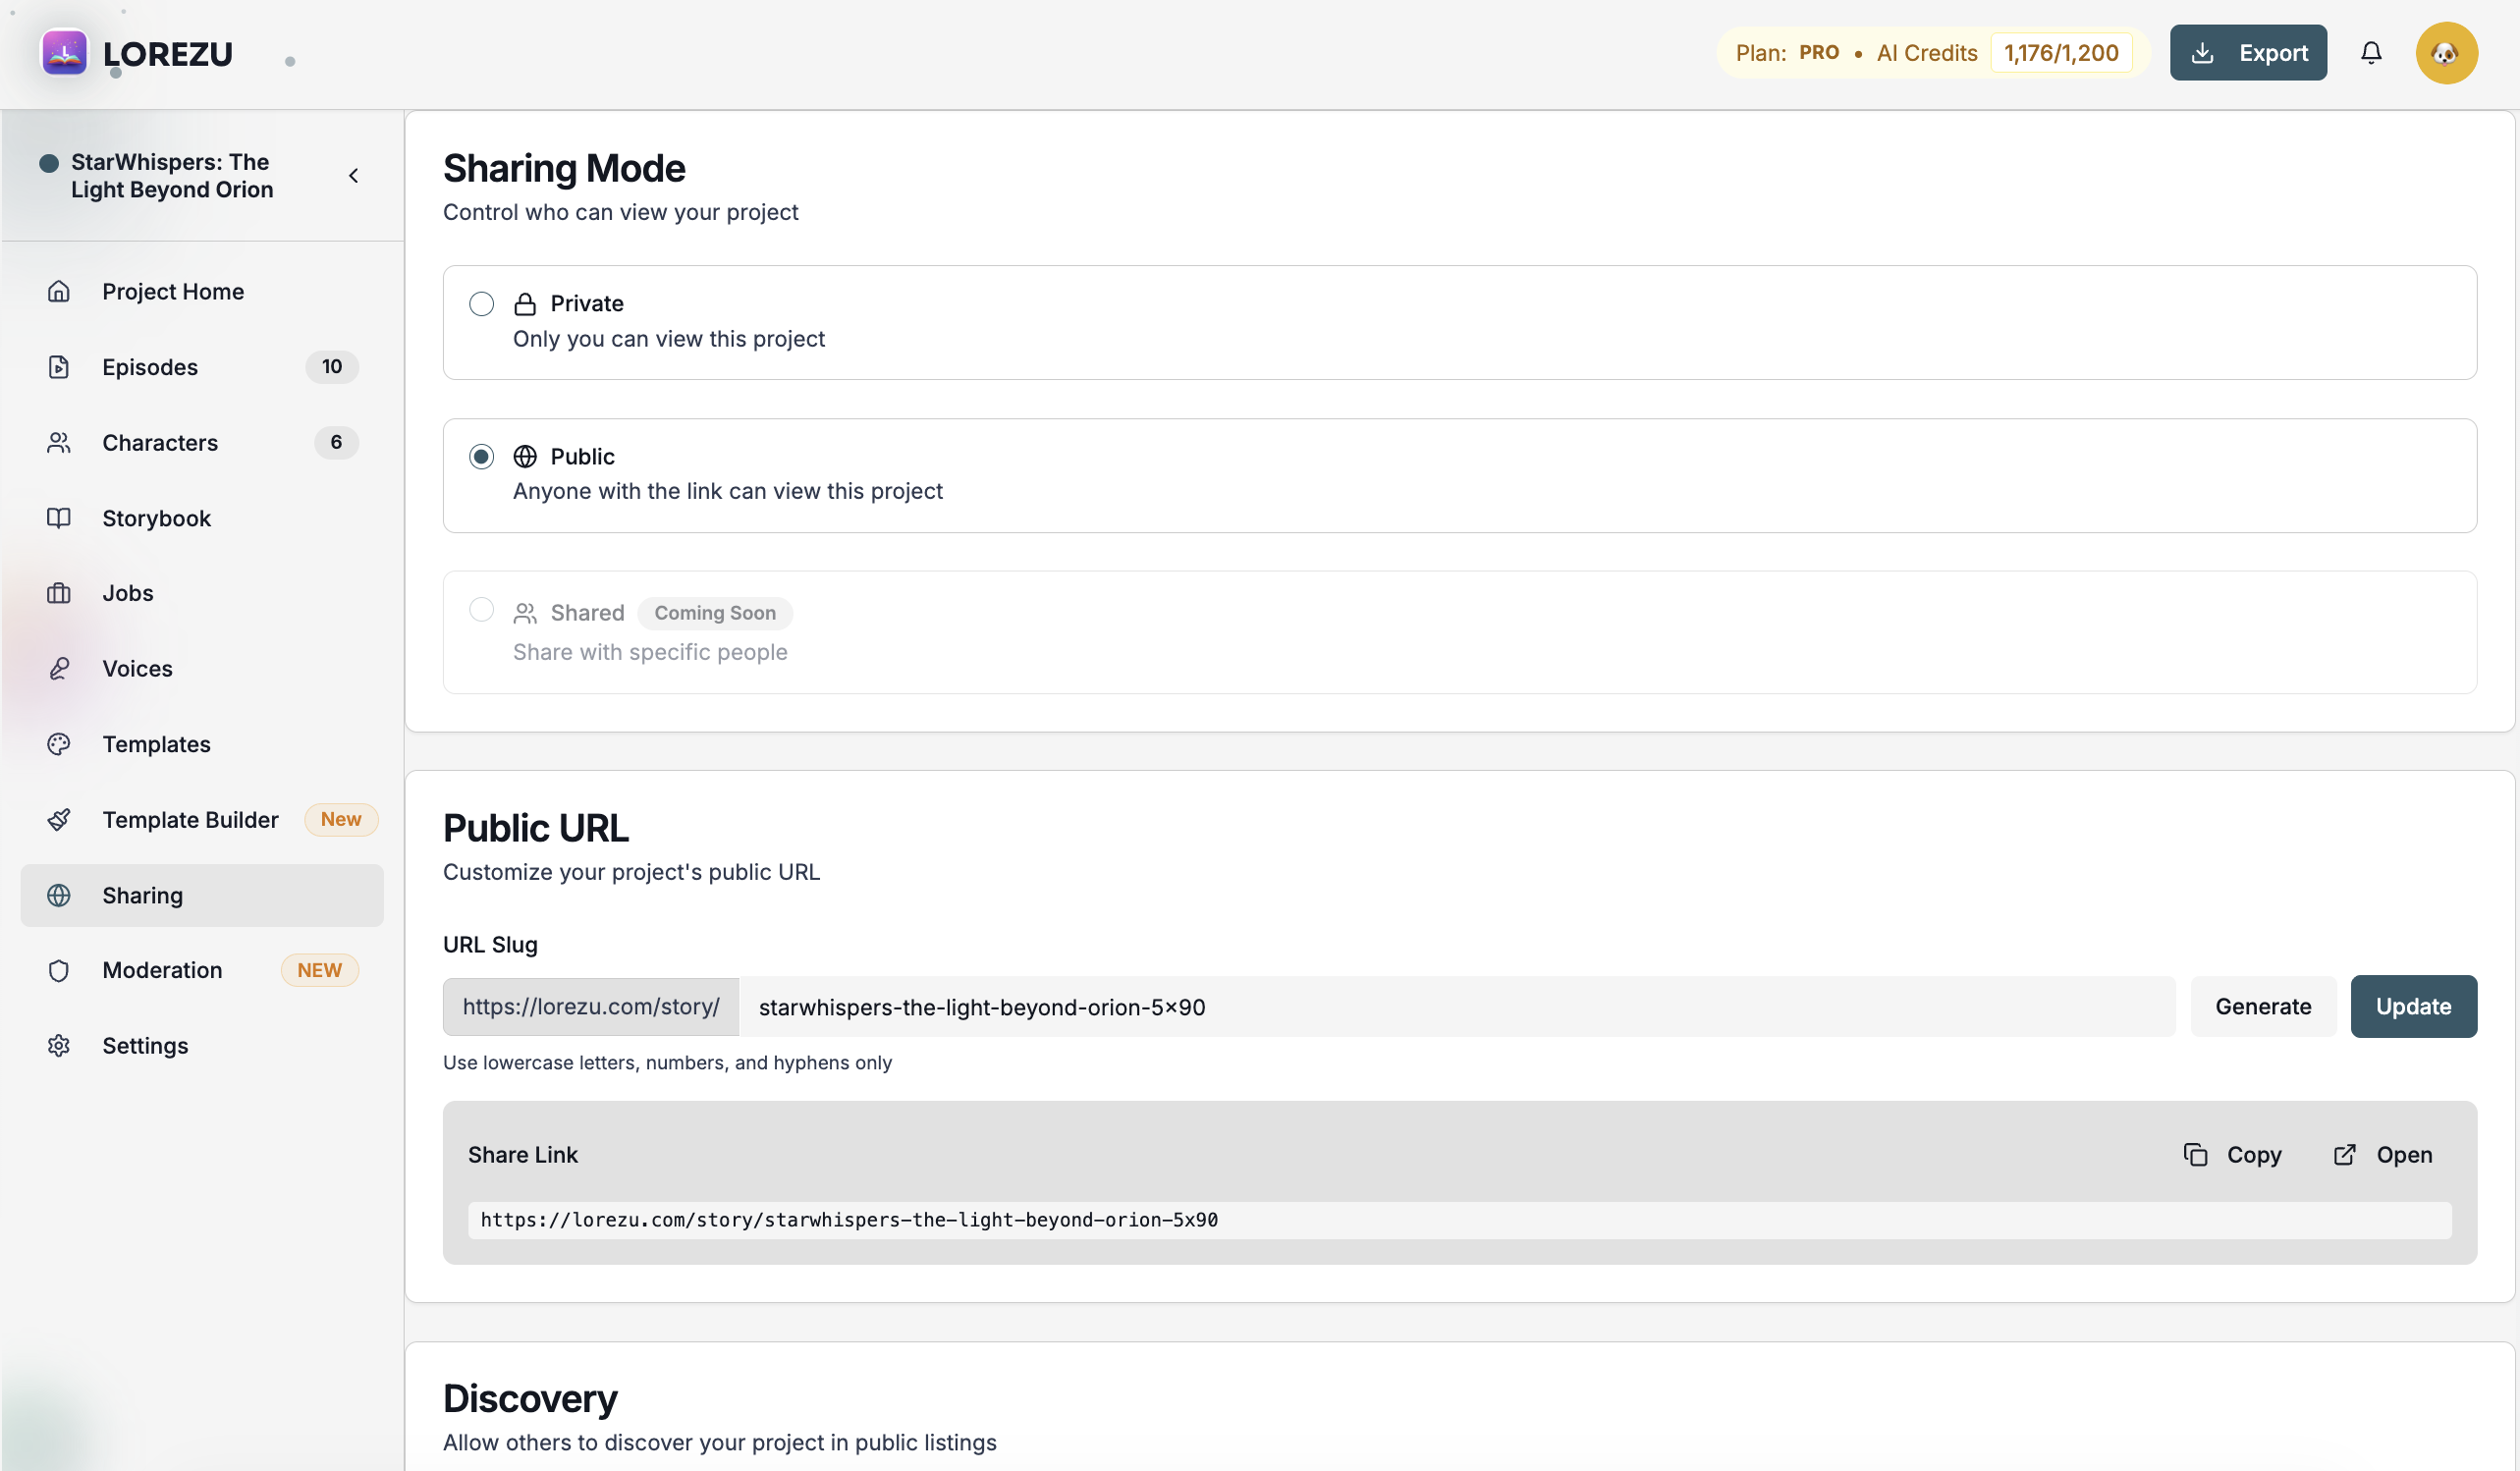Click the Generate slug button
The width and height of the screenshot is (2520, 1471).
pos(2262,1006)
